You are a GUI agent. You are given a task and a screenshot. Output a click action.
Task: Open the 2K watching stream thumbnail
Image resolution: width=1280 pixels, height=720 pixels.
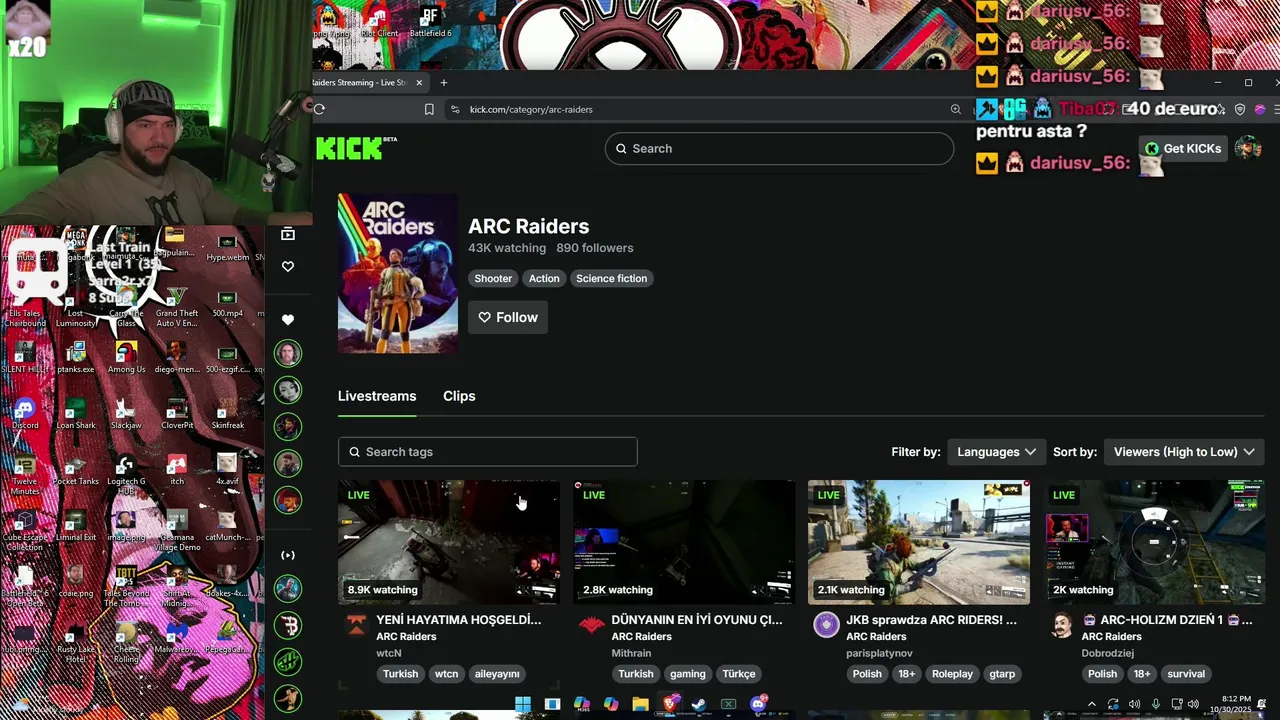coord(1154,542)
